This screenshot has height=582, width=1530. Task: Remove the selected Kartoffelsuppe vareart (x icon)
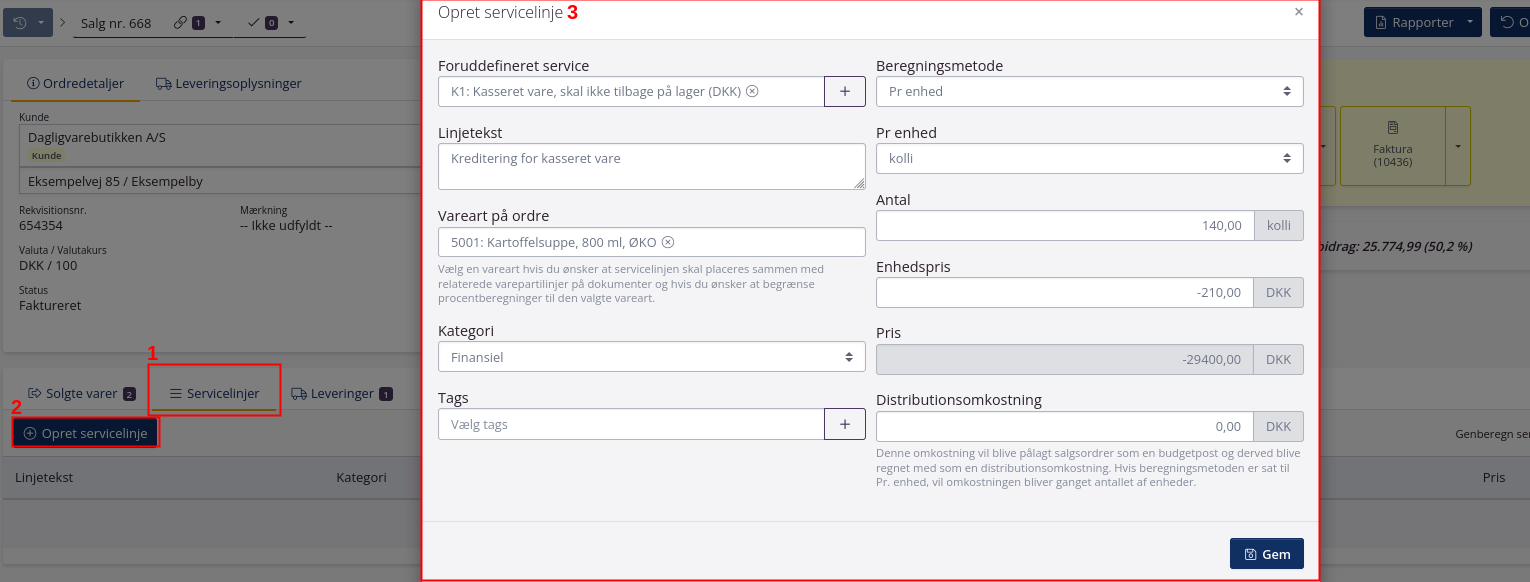pyautogui.click(x=668, y=242)
